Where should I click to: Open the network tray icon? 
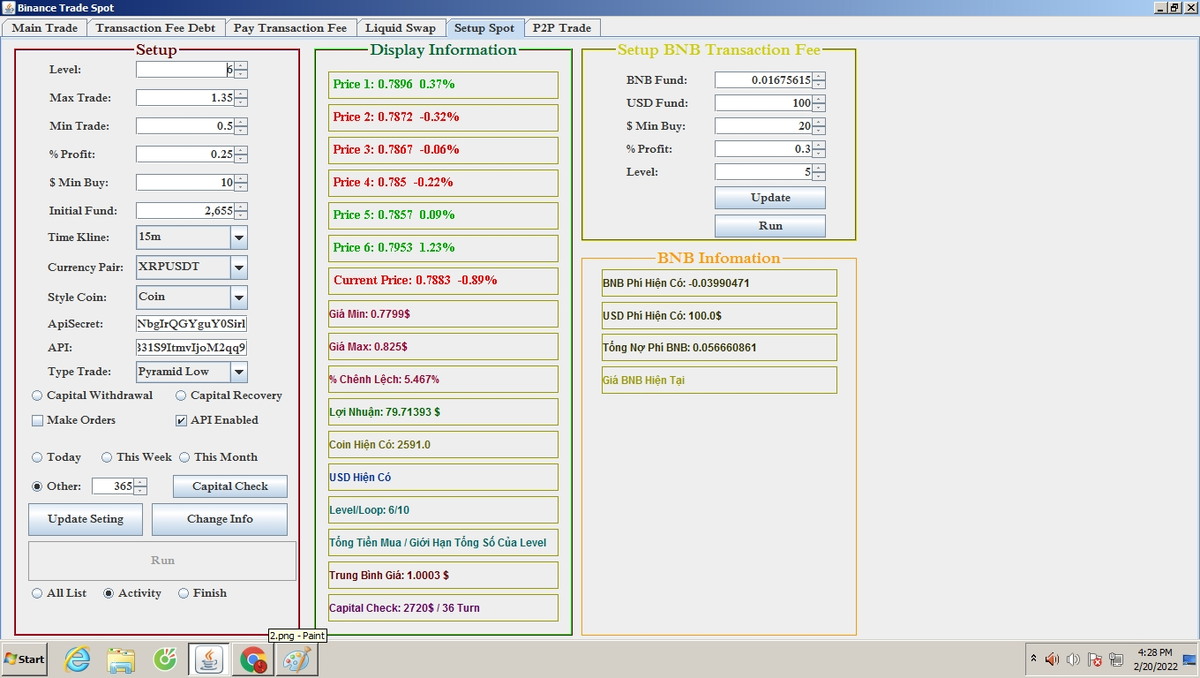click(1115, 659)
